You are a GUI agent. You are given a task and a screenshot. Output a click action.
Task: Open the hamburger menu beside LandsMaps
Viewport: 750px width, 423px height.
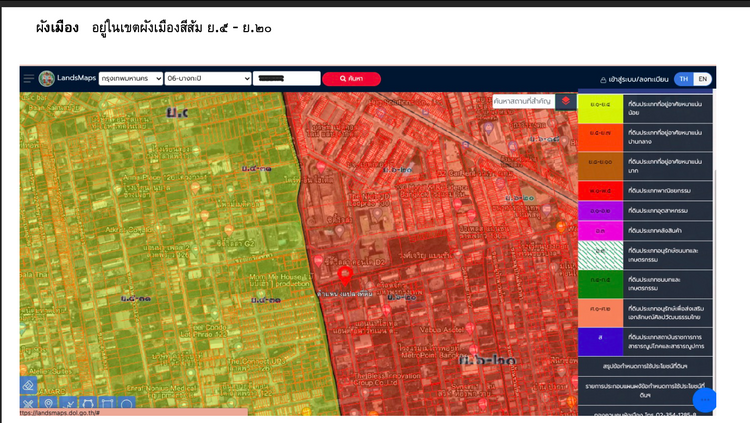click(29, 78)
